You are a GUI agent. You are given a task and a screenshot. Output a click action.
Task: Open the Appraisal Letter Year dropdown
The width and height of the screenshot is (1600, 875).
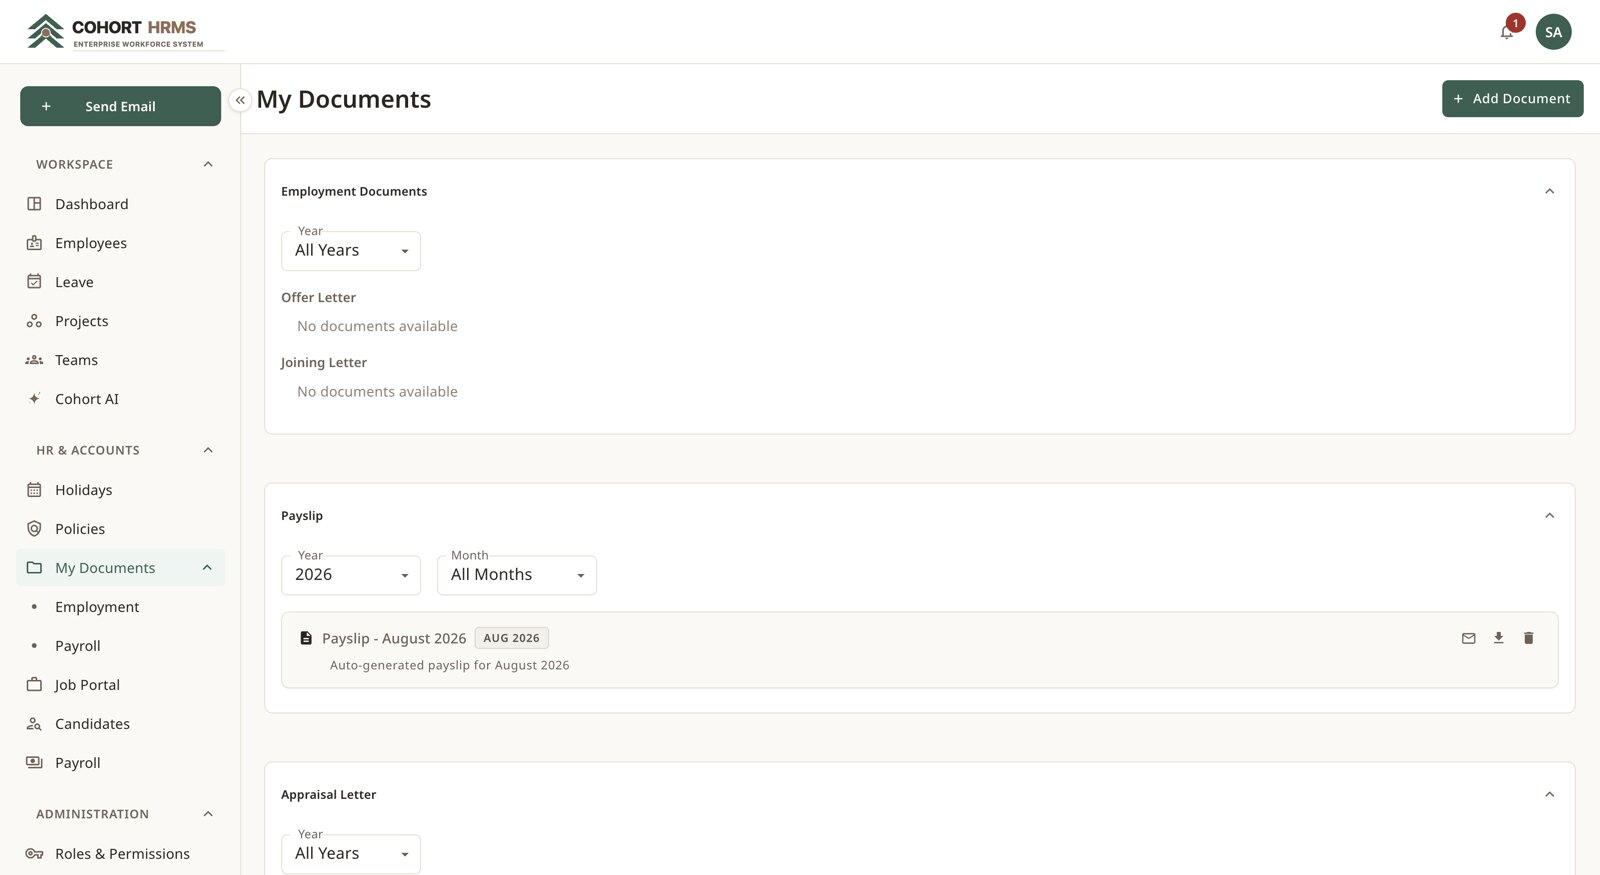351,854
